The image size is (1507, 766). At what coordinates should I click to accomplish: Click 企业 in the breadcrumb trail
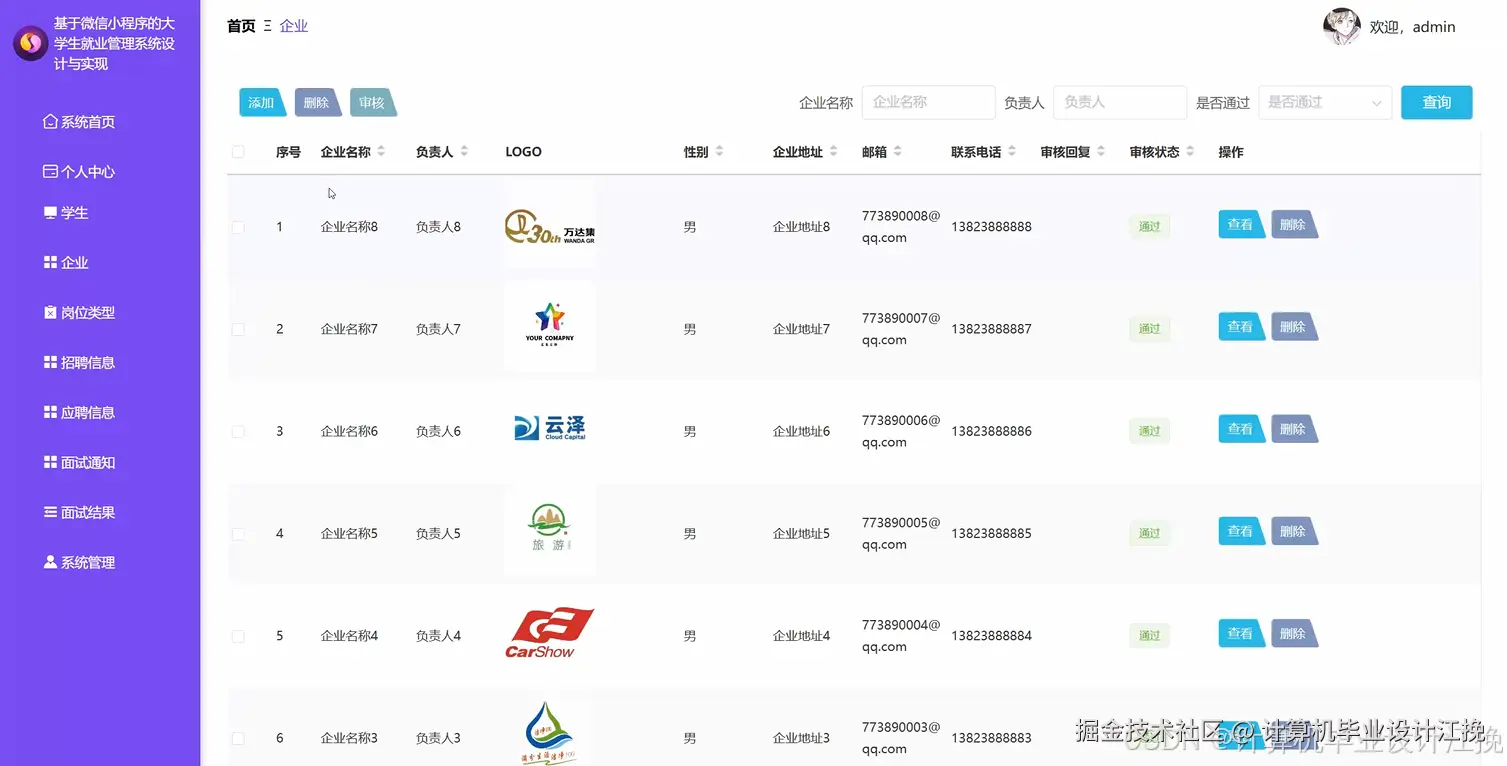294,25
